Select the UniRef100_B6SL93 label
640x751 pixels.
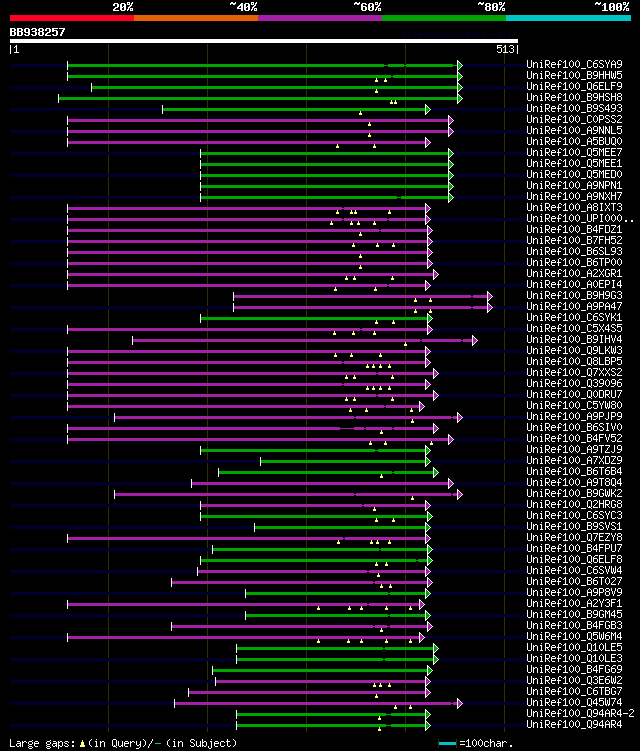[574, 251]
